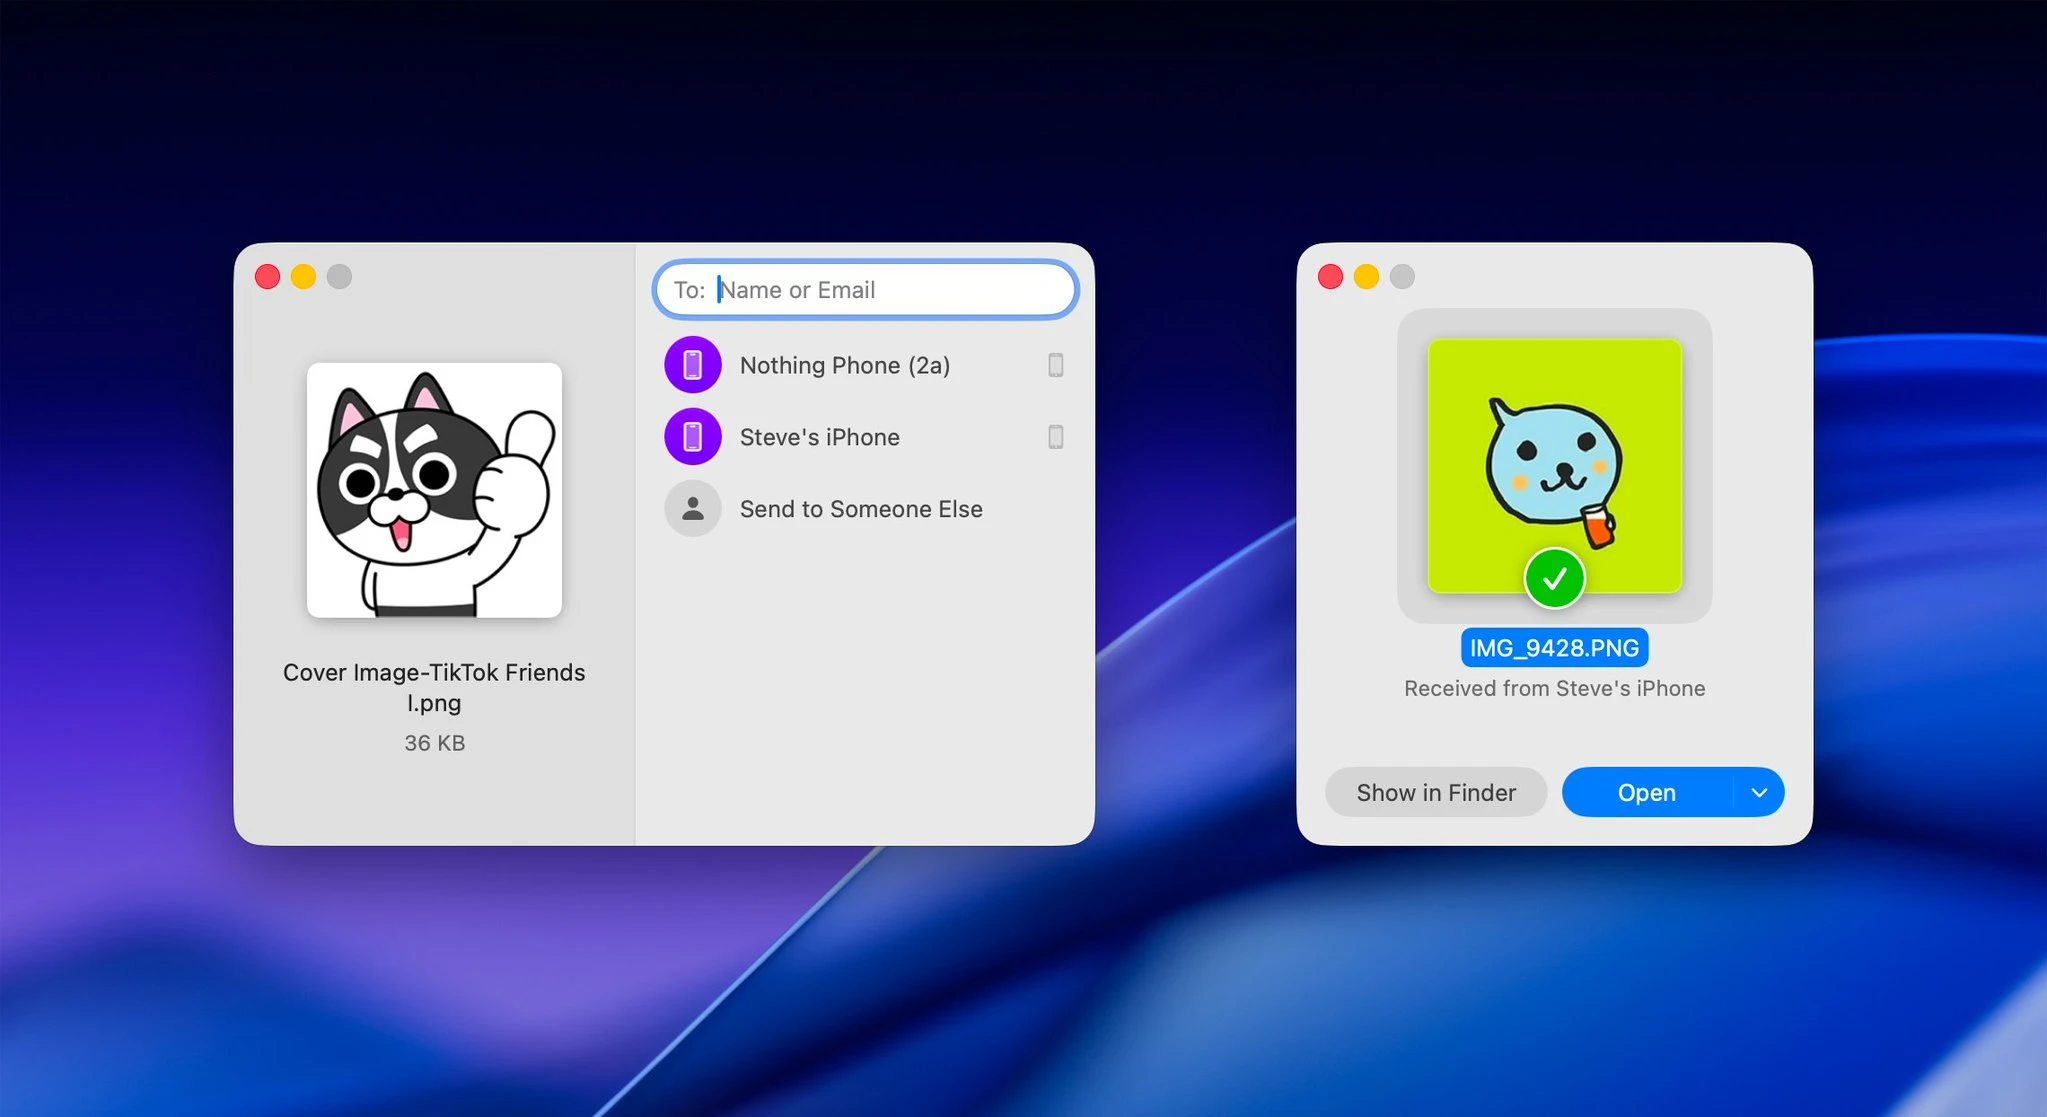2047x1117 pixels.
Task: Minimize the AirDrop send window
Action: 303,277
